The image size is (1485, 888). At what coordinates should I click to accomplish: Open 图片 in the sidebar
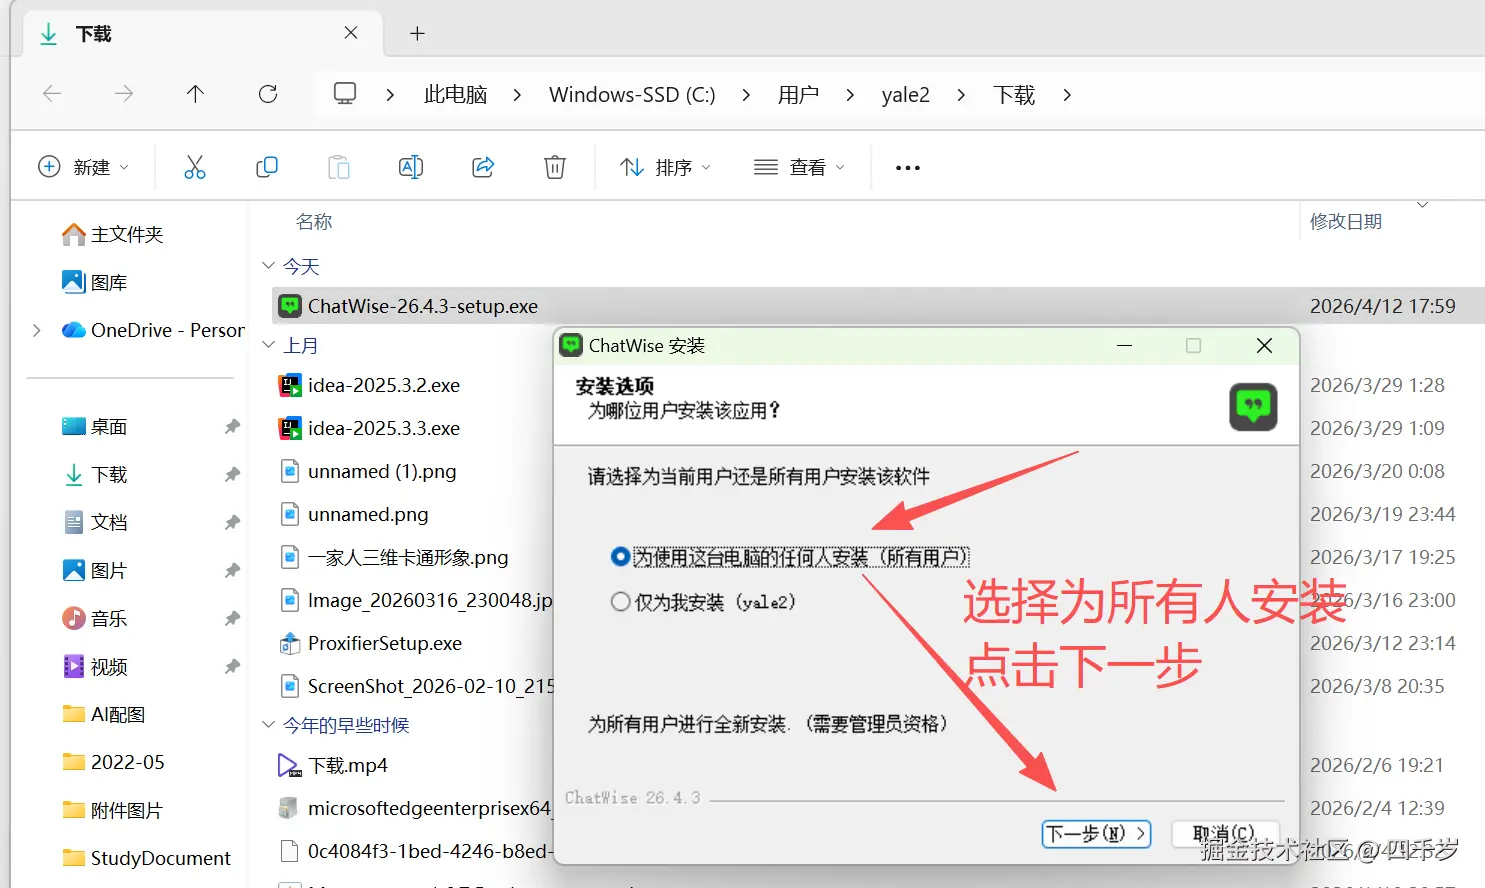[x=94, y=570]
